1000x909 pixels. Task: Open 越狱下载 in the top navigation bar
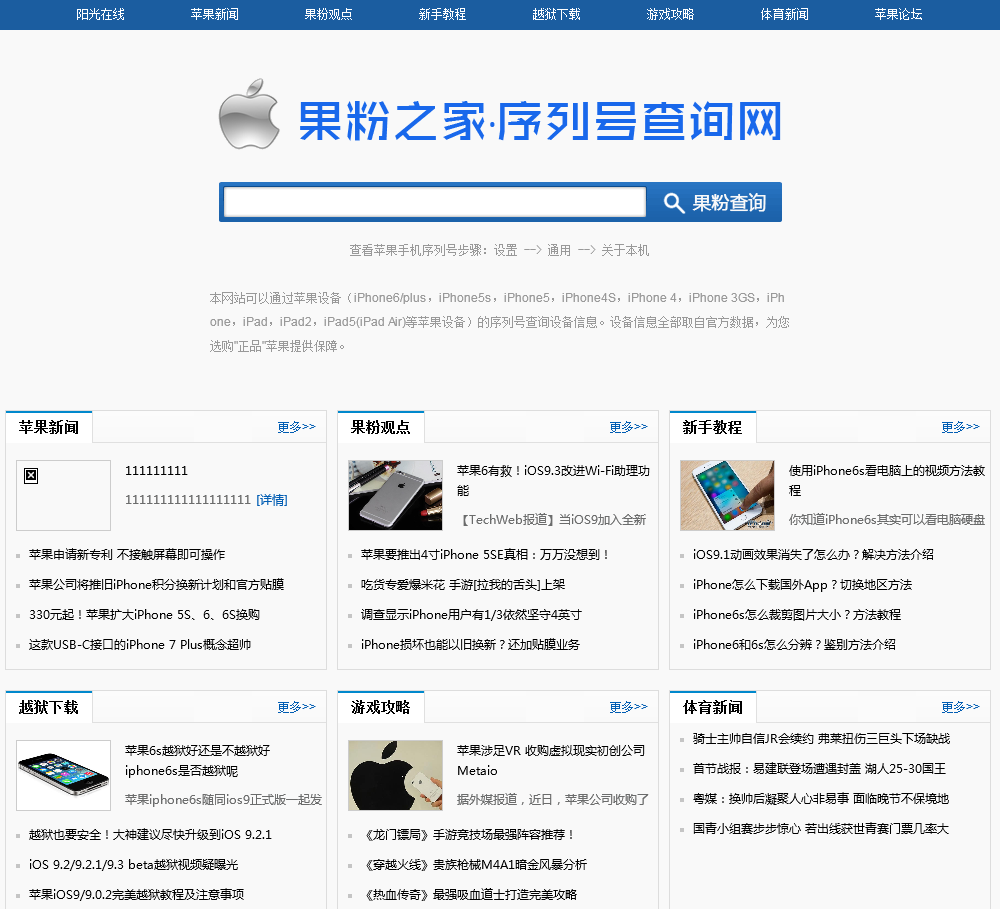pyautogui.click(x=556, y=14)
